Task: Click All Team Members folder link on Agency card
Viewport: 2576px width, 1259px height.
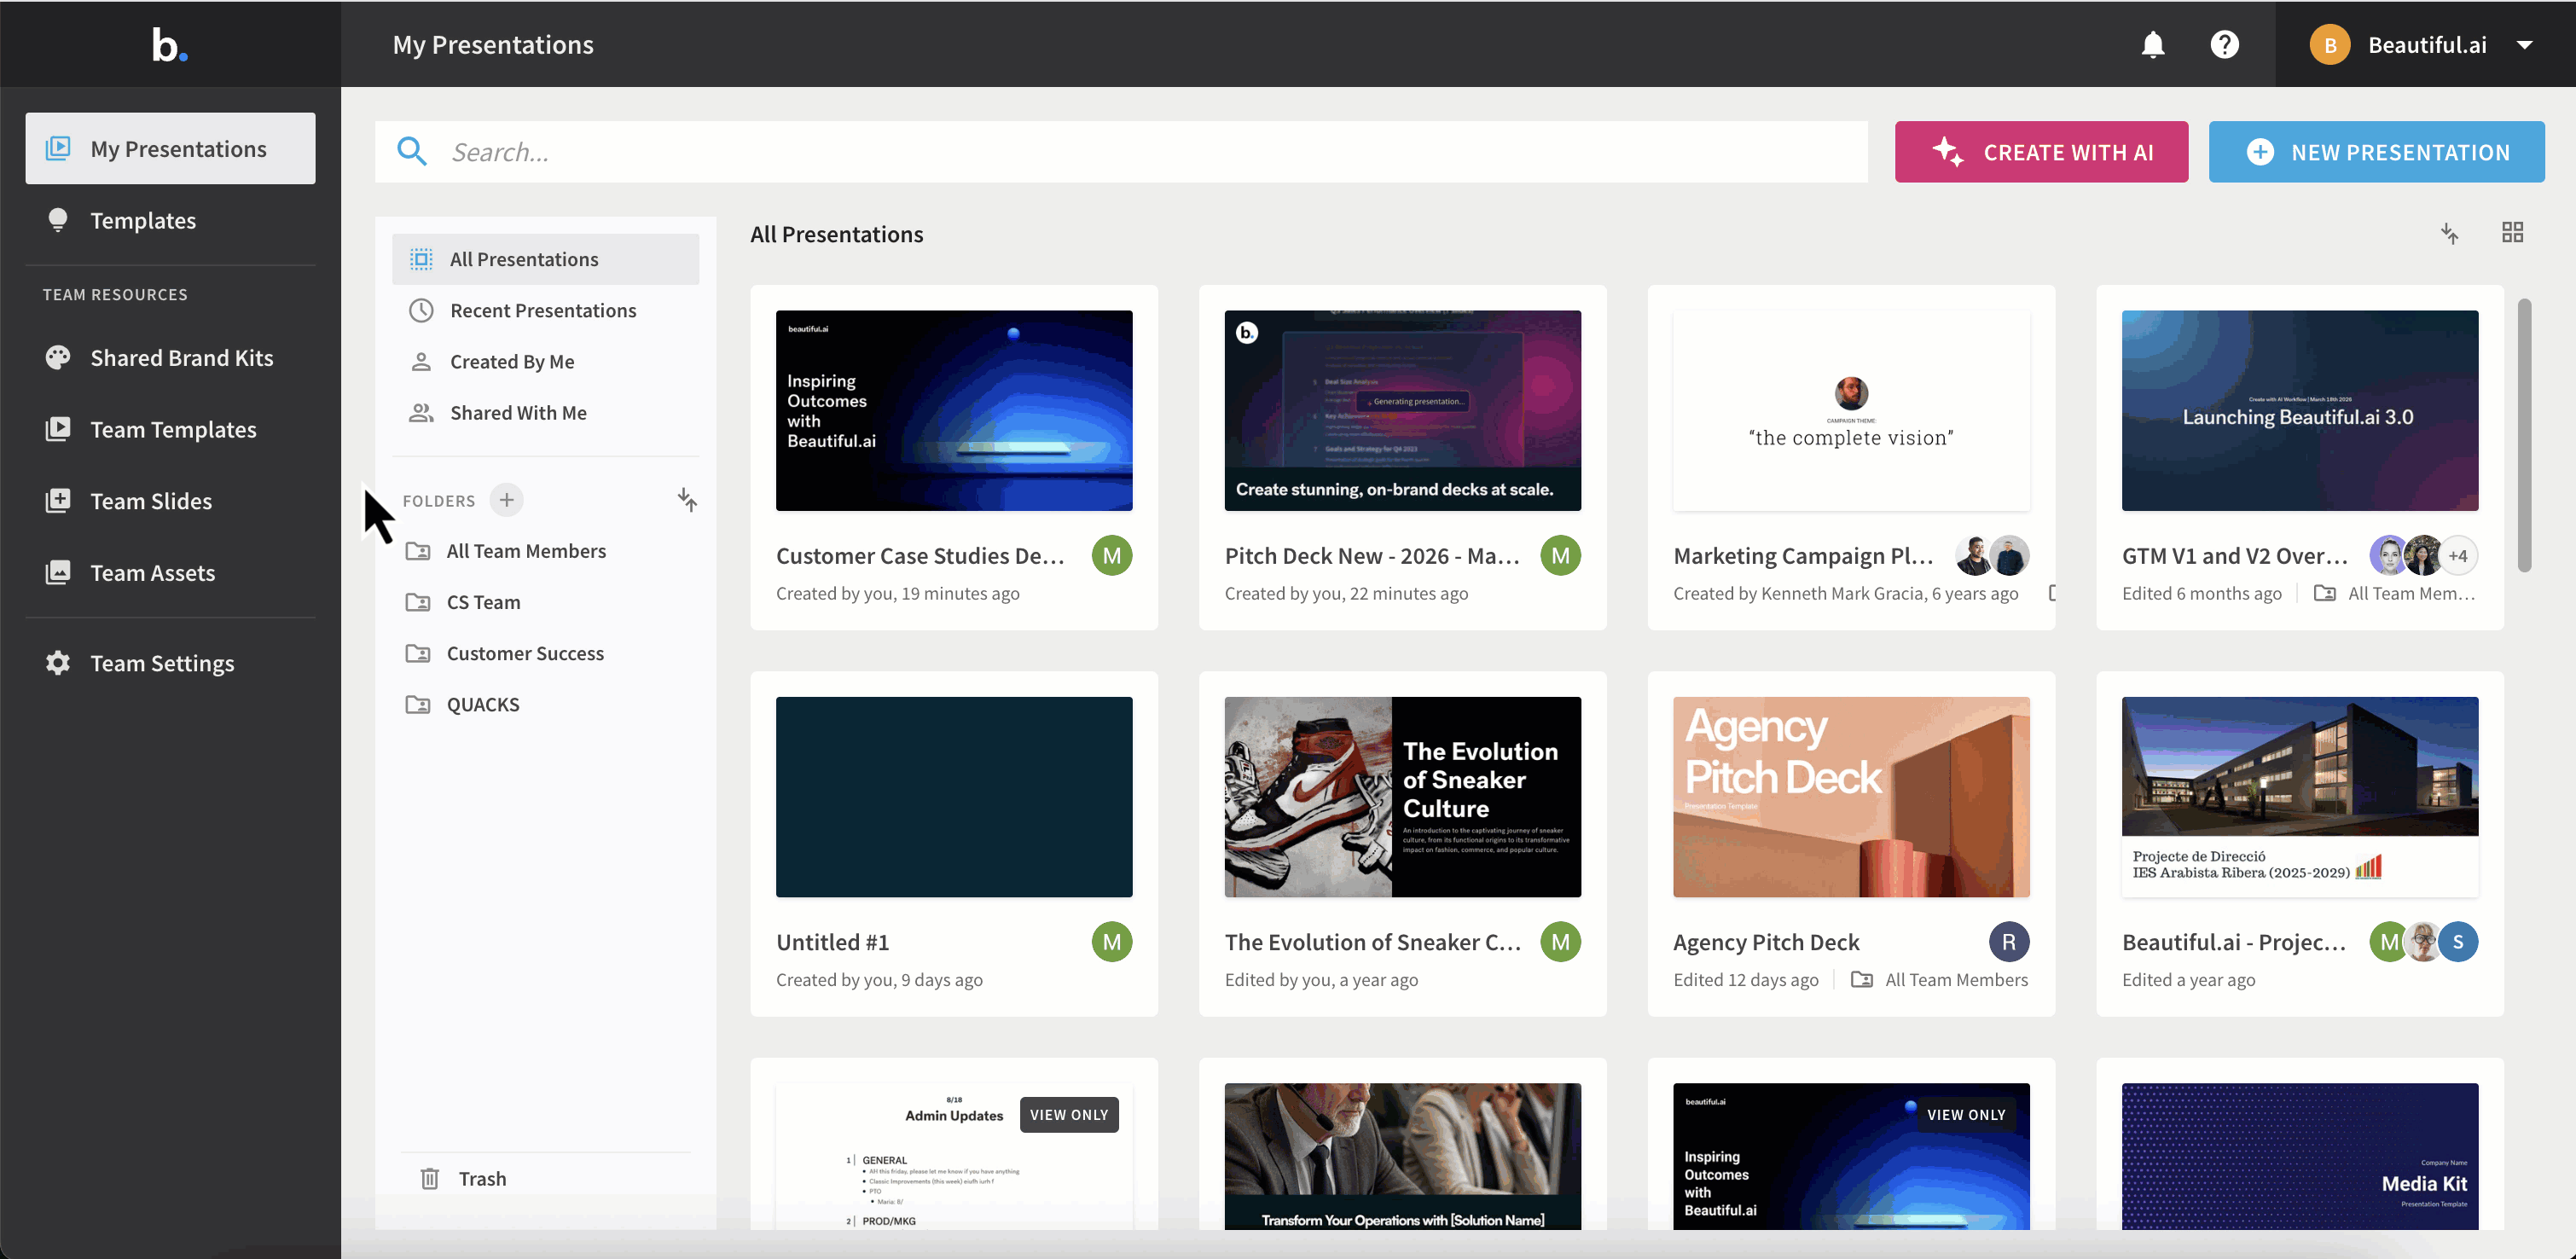Action: click(1940, 980)
